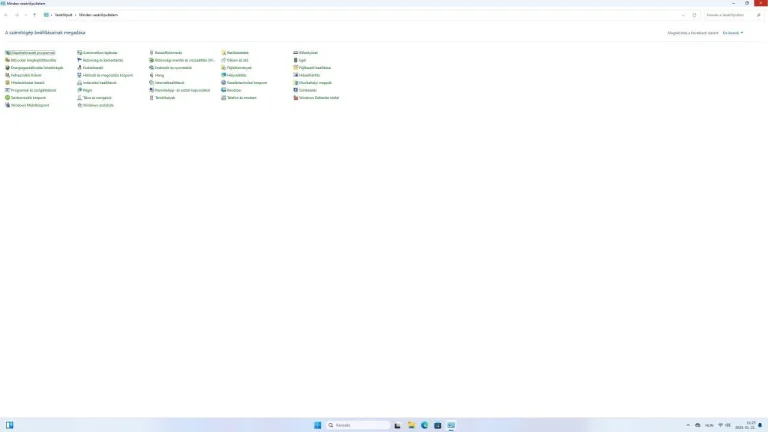The width and height of the screenshot is (768, 432).
Task: Open Szinkronizálási központ sync center
Action: coord(25,97)
